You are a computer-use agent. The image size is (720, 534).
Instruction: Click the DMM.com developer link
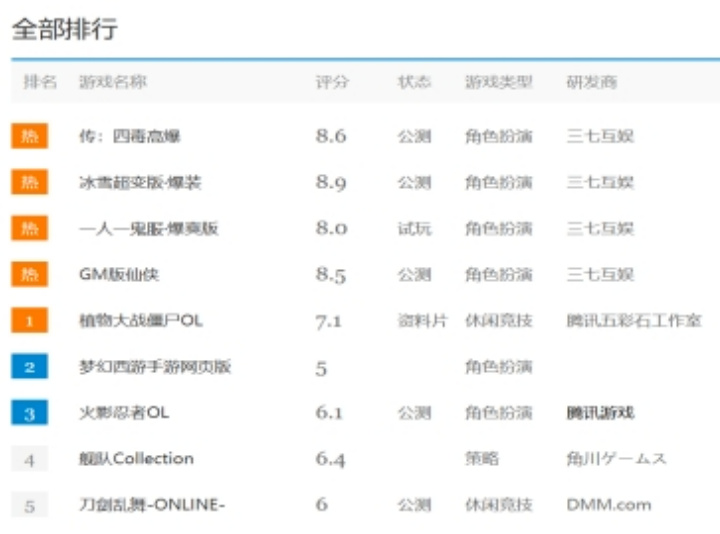click(x=608, y=505)
